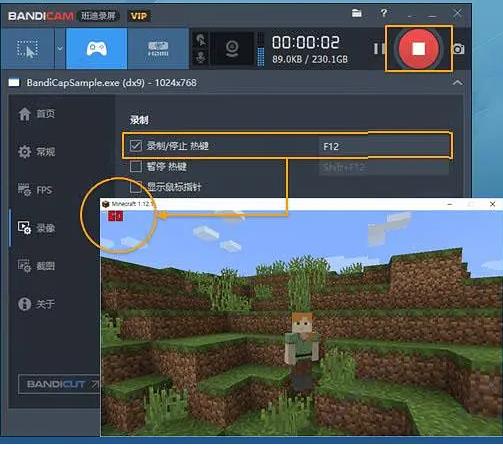The height and width of the screenshot is (449, 503).
Task: Open the 录像 video settings tab
Action: point(37,228)
